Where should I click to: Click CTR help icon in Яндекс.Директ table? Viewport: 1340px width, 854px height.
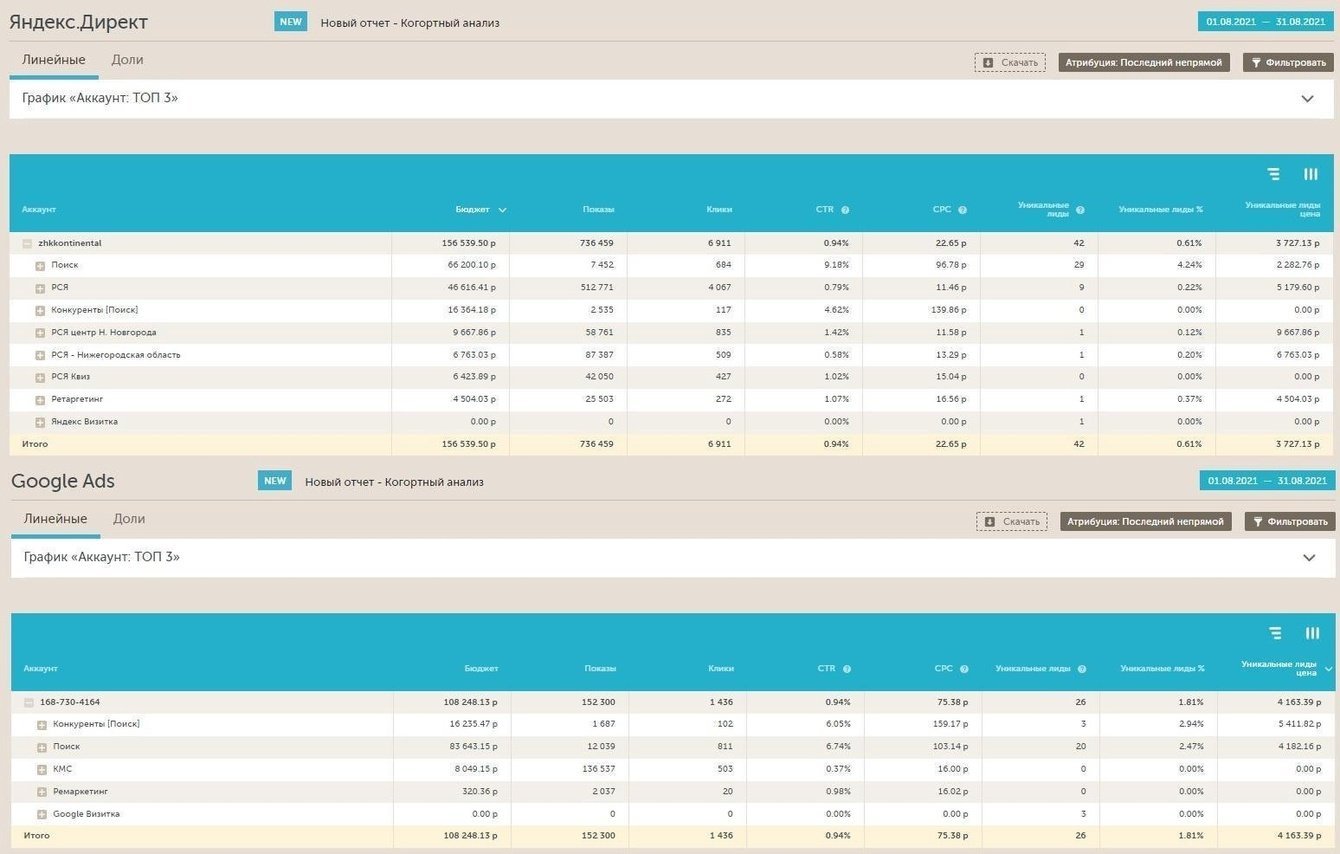click(x=845, y=210)
